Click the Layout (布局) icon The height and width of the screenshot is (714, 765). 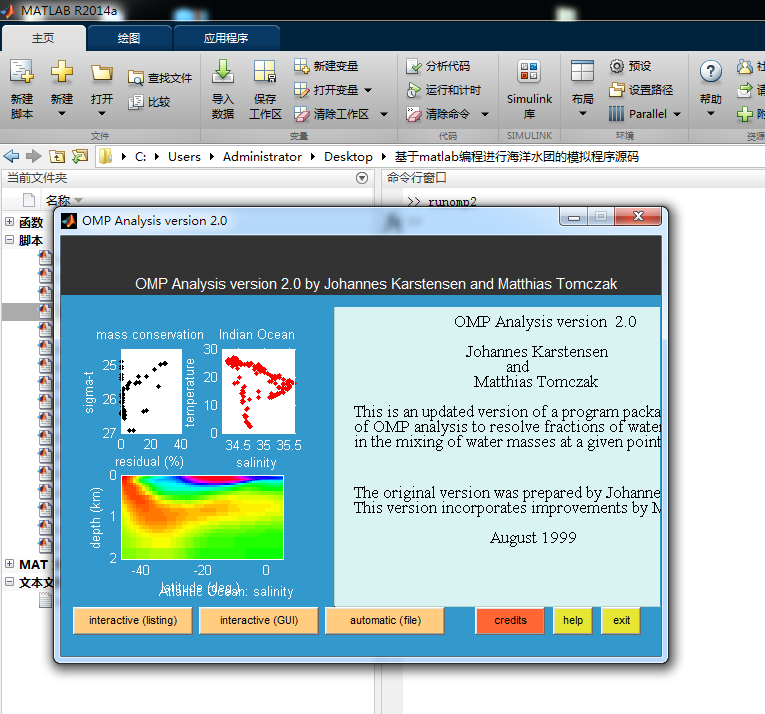[x=583, y=72]
